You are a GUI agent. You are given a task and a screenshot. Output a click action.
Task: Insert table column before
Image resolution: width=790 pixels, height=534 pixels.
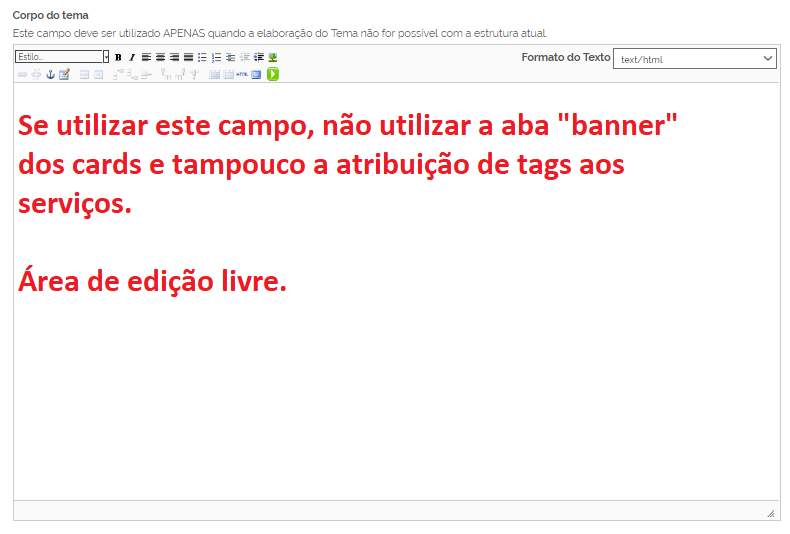tap(166, 75)
